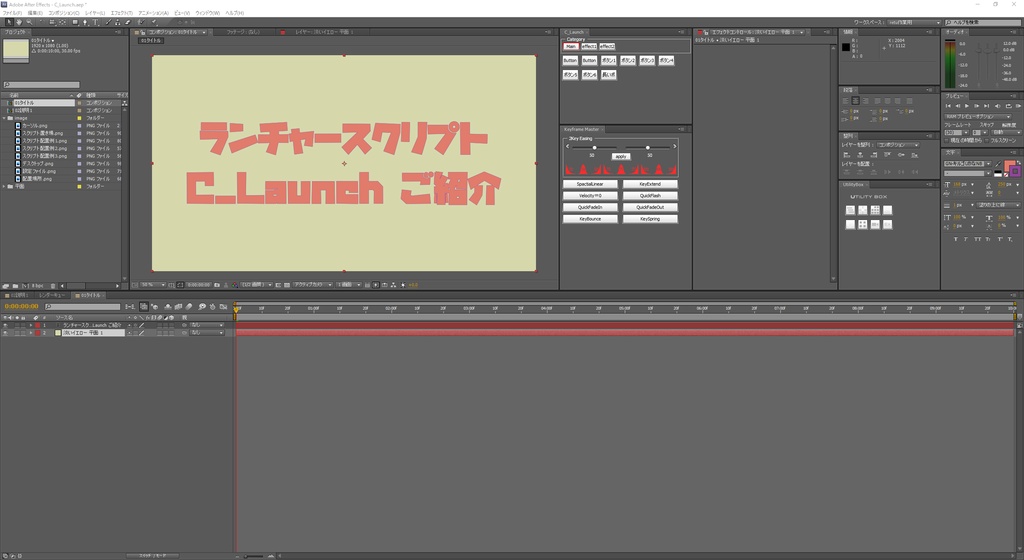The height and width of the screenshot is (560, 1024).
Task: Click the QuickFadeIn button
Action: click(x=590, y=208)
